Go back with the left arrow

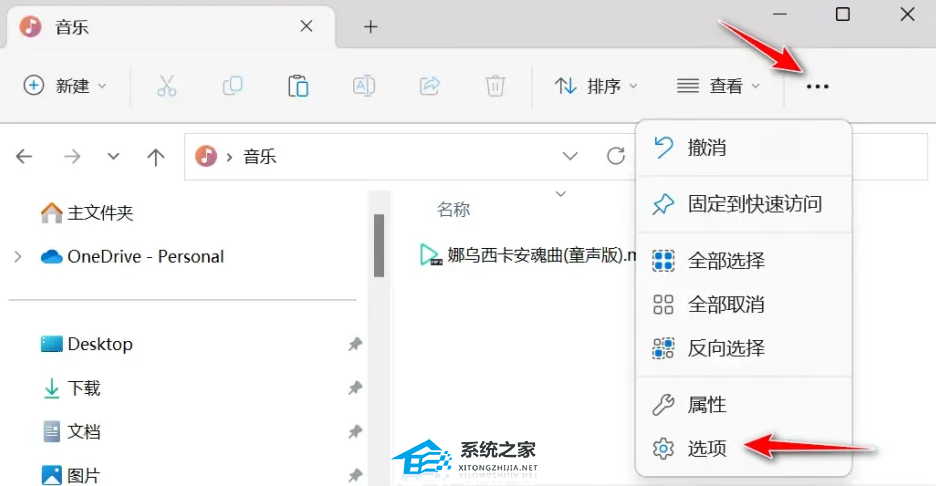tap(24, 156)
